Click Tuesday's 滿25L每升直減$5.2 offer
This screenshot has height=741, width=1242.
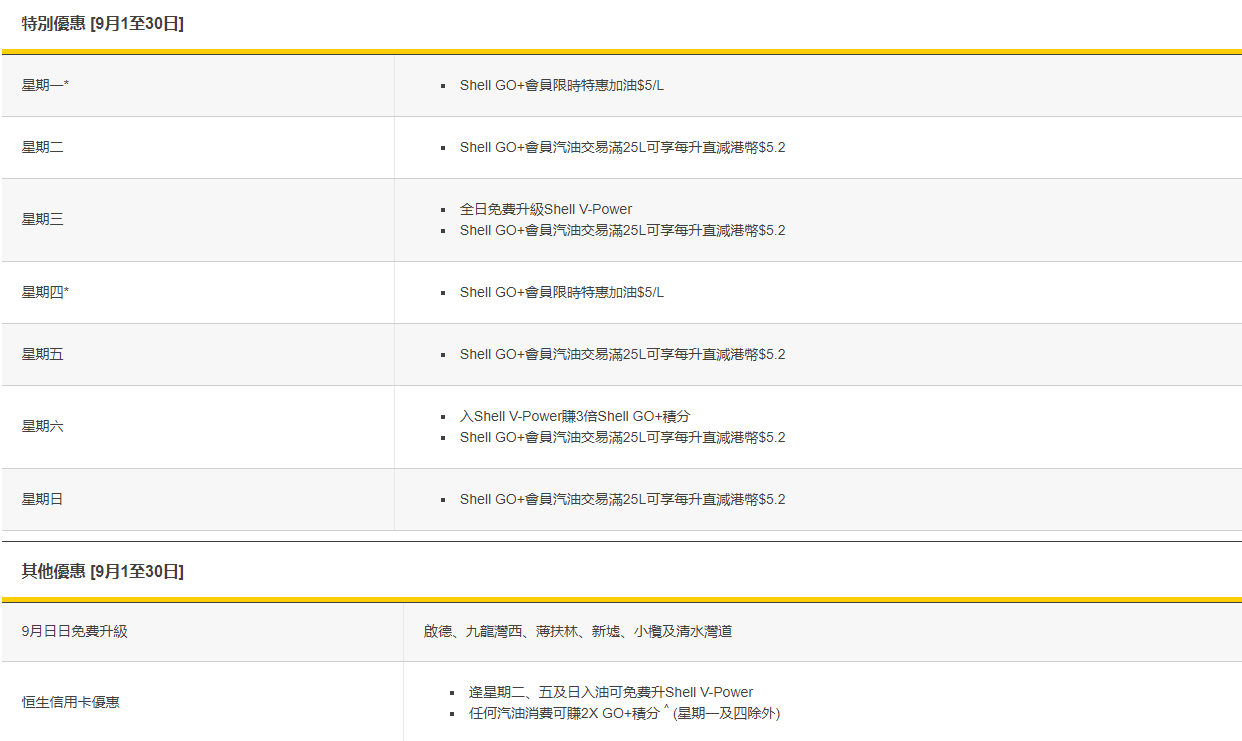622,147
